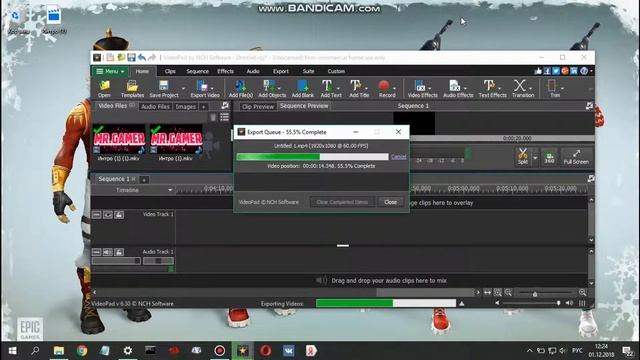The image size is (640, 360).
Task: Click the undo arrow in title bar
Action: pos(142,58)
